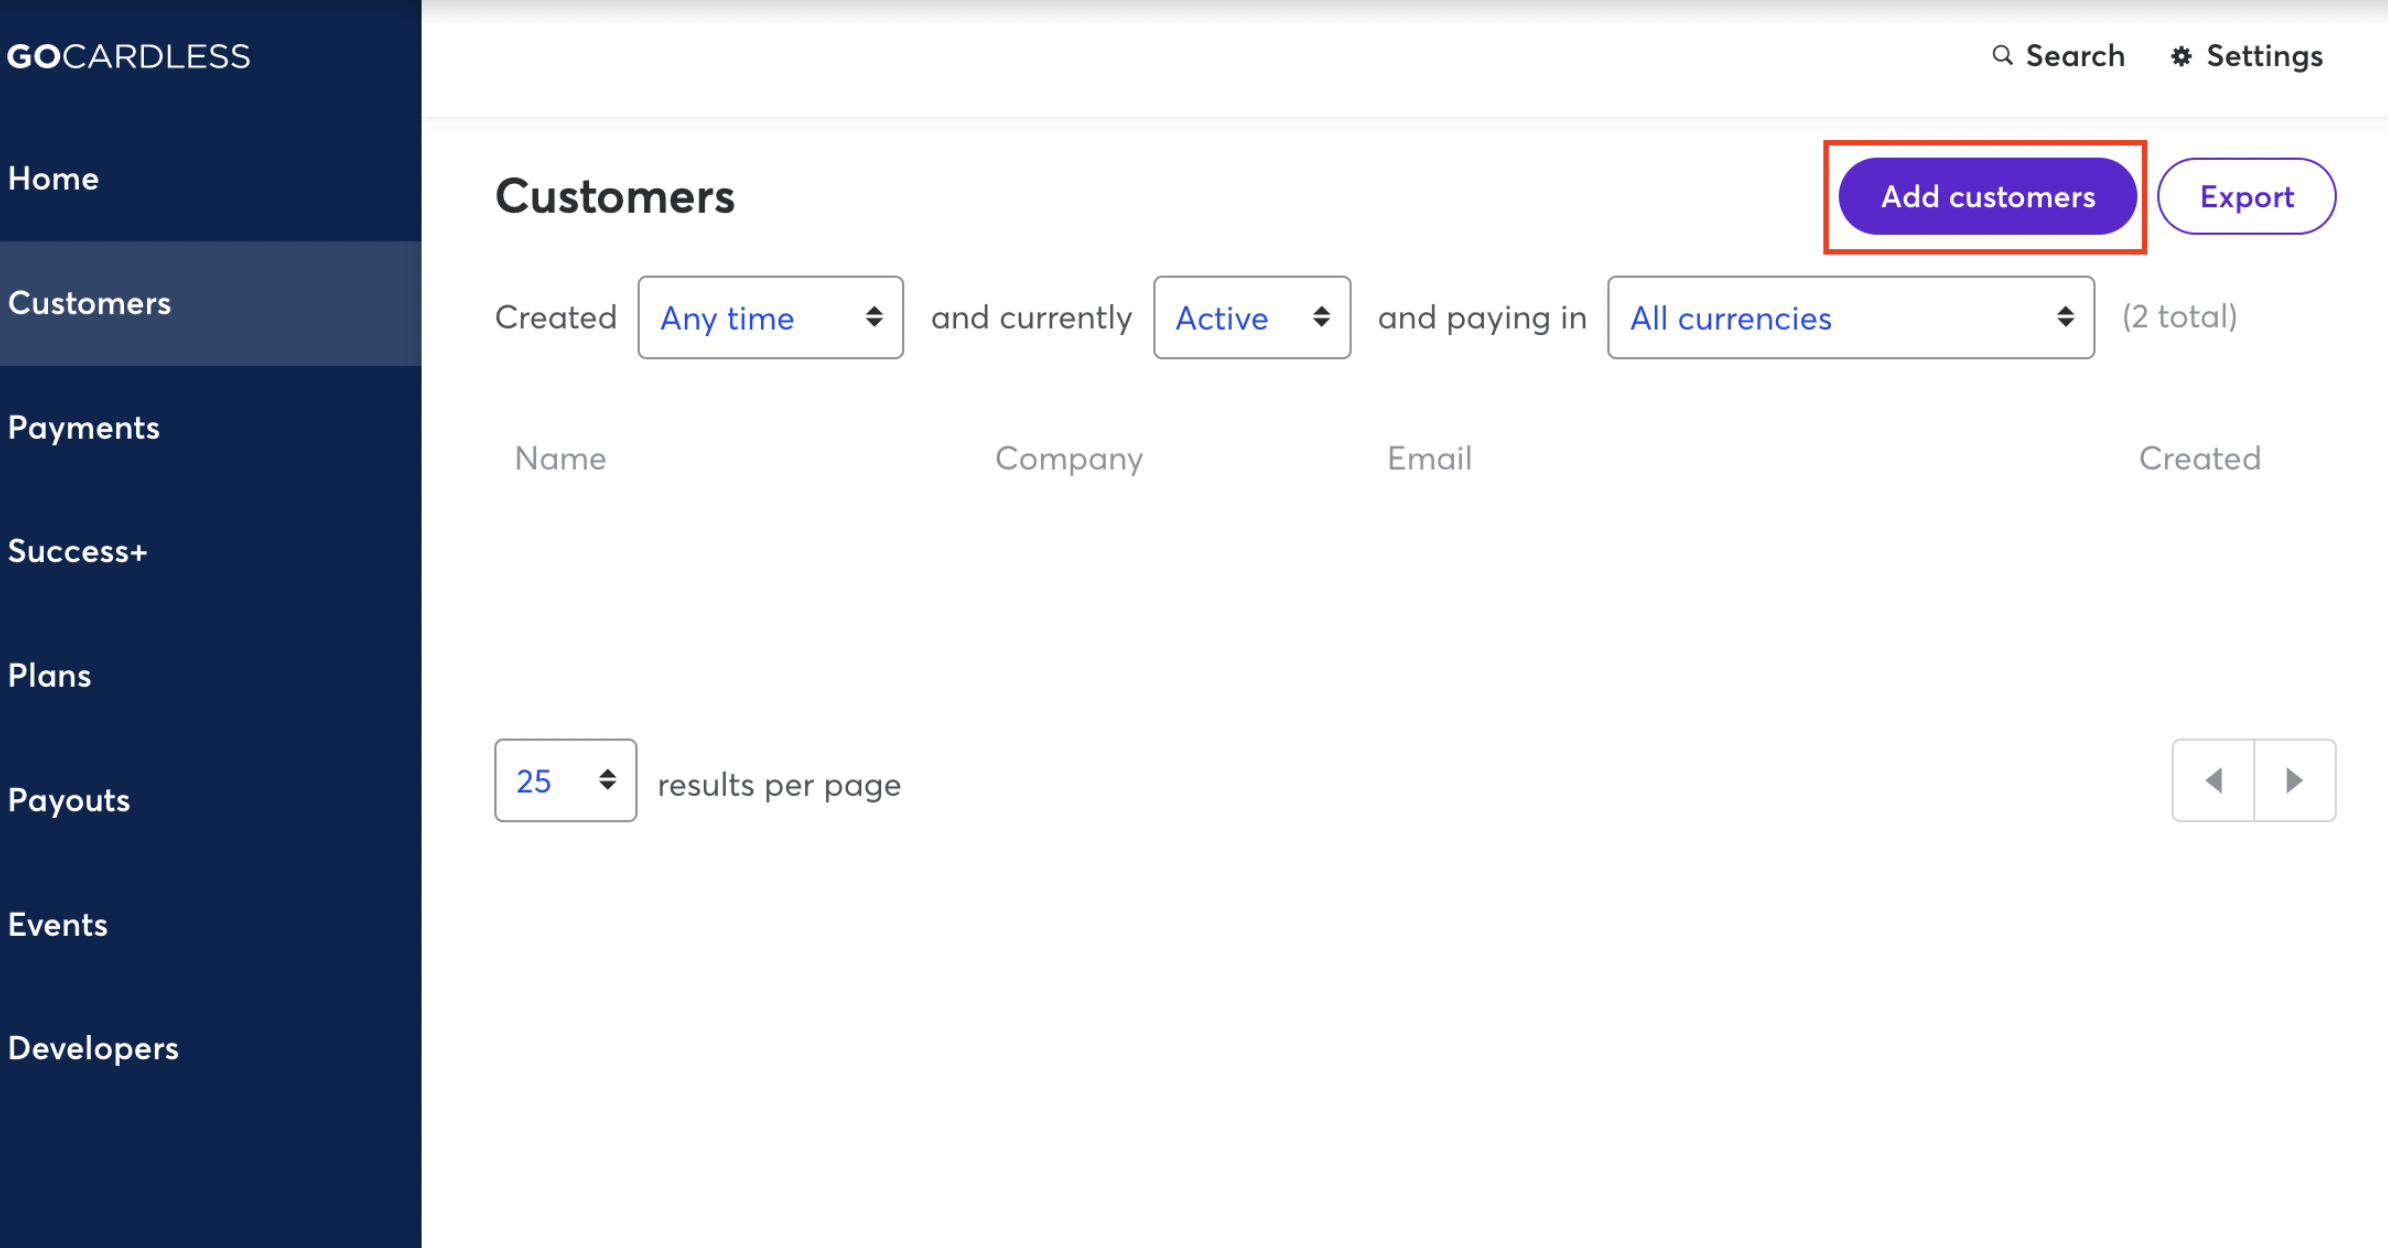Change the 'Active' status filter
Screen dimensions: 2388x1248
click(1252, 318)
